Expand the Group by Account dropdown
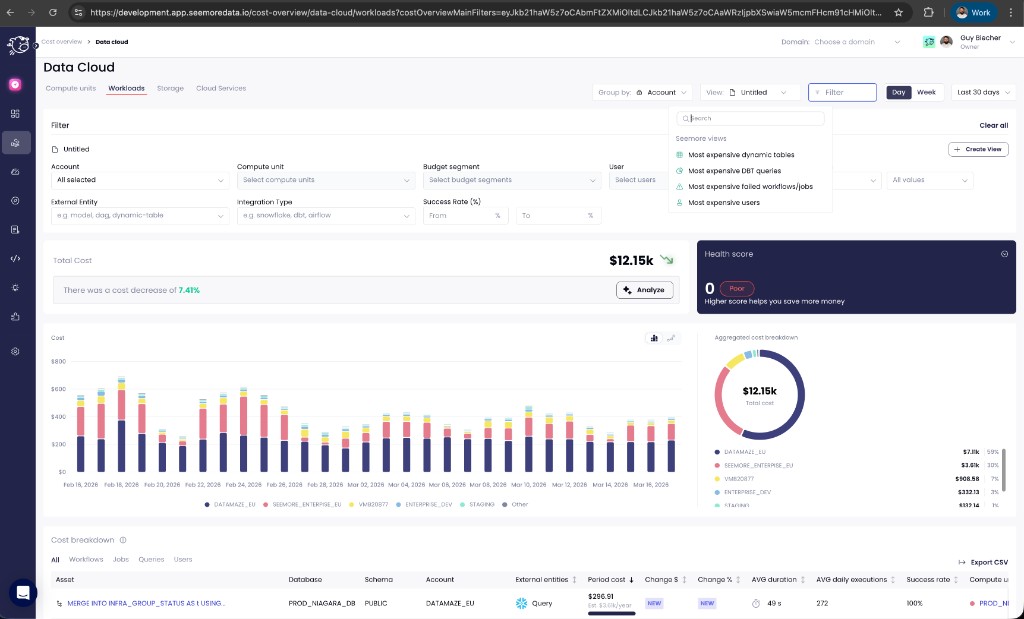The image size is (1024, 619). point(643,92)
